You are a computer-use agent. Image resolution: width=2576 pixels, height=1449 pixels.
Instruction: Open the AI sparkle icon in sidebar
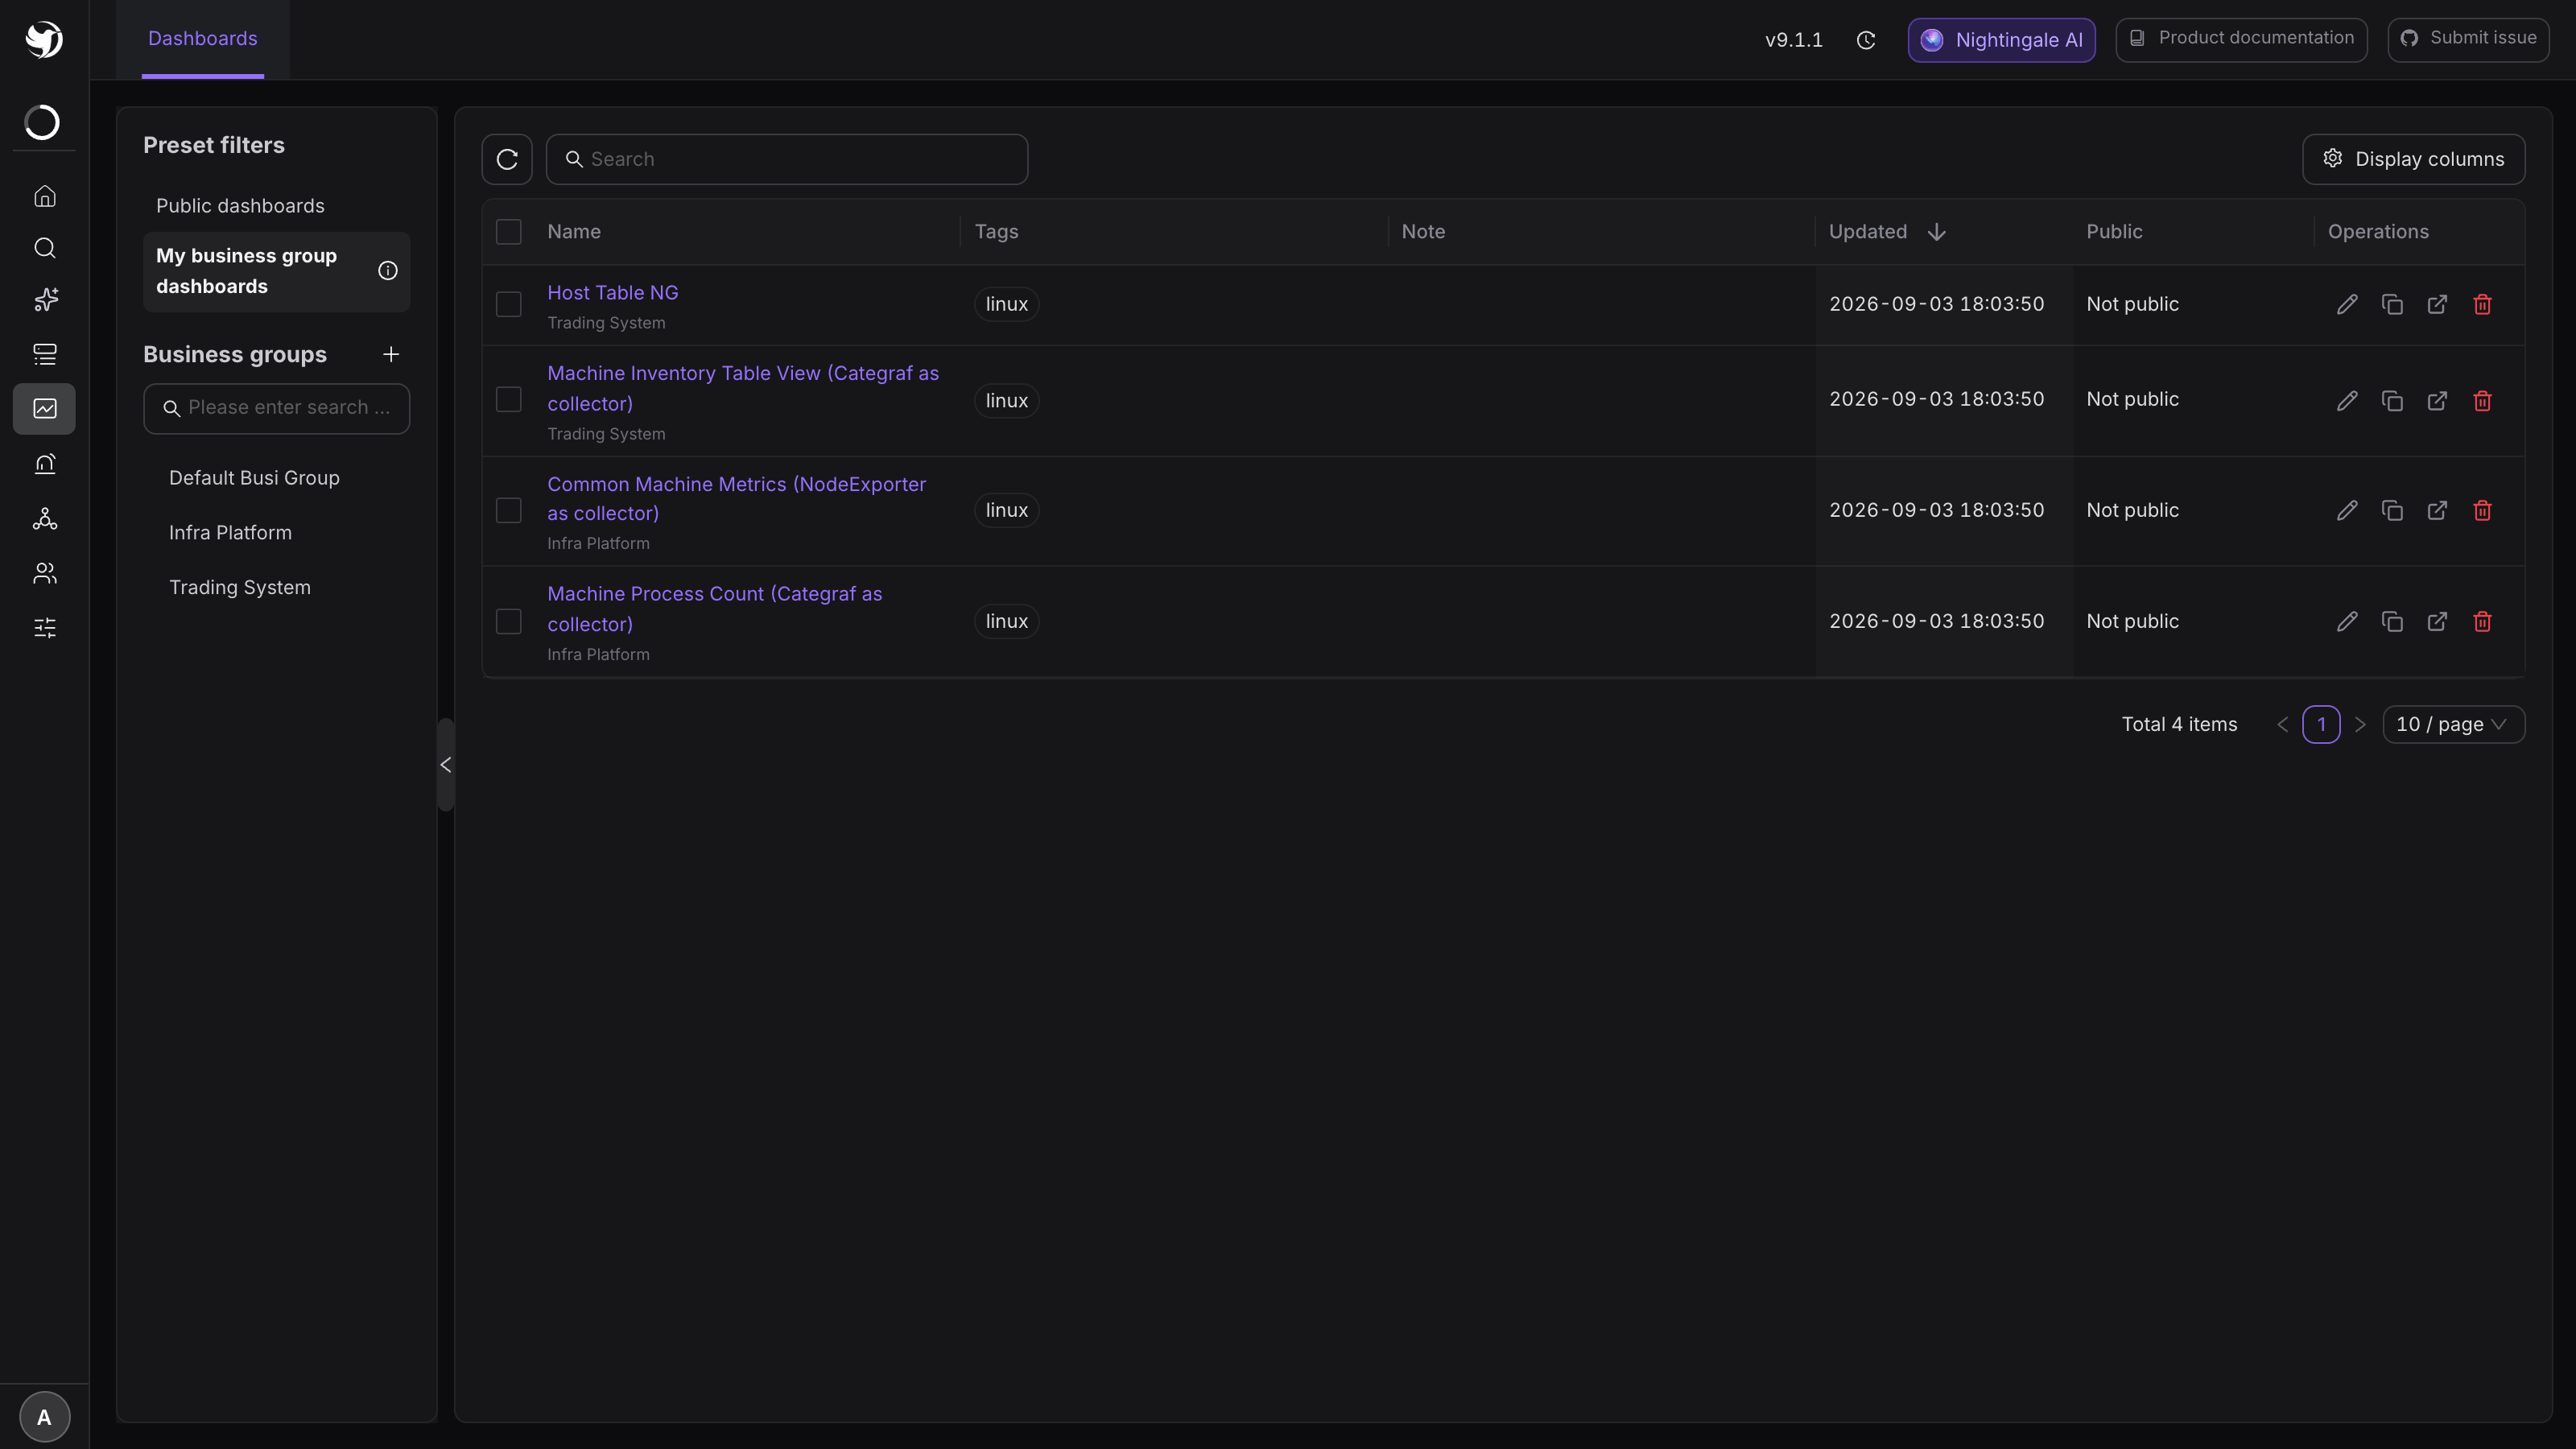click(44, 300)
